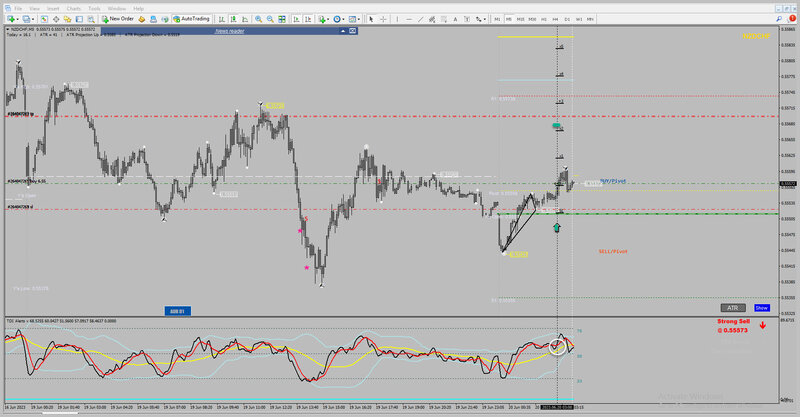800x417 pixels.
Task: Zoom in on the chart
Action: coord(259,19)
